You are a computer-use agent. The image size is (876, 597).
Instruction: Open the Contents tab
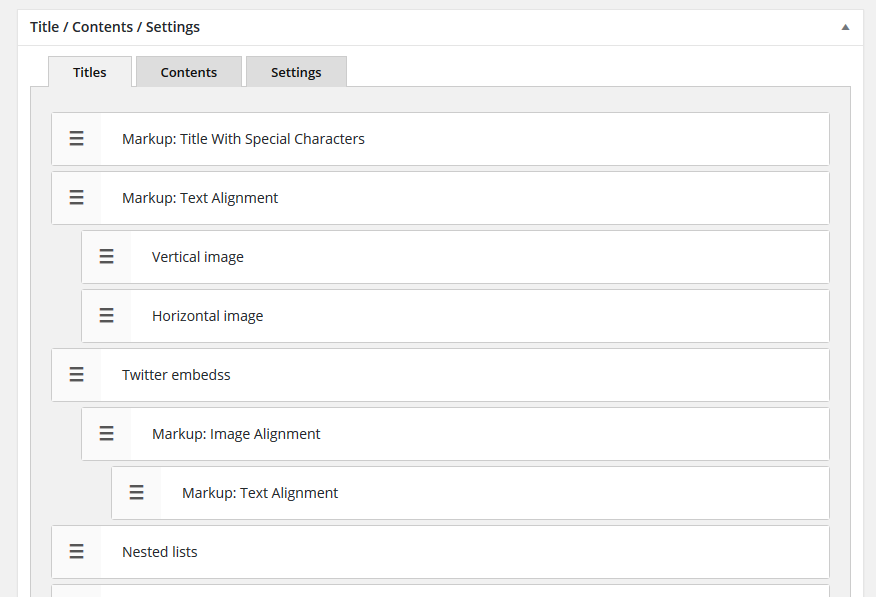[x=189, y=72]
